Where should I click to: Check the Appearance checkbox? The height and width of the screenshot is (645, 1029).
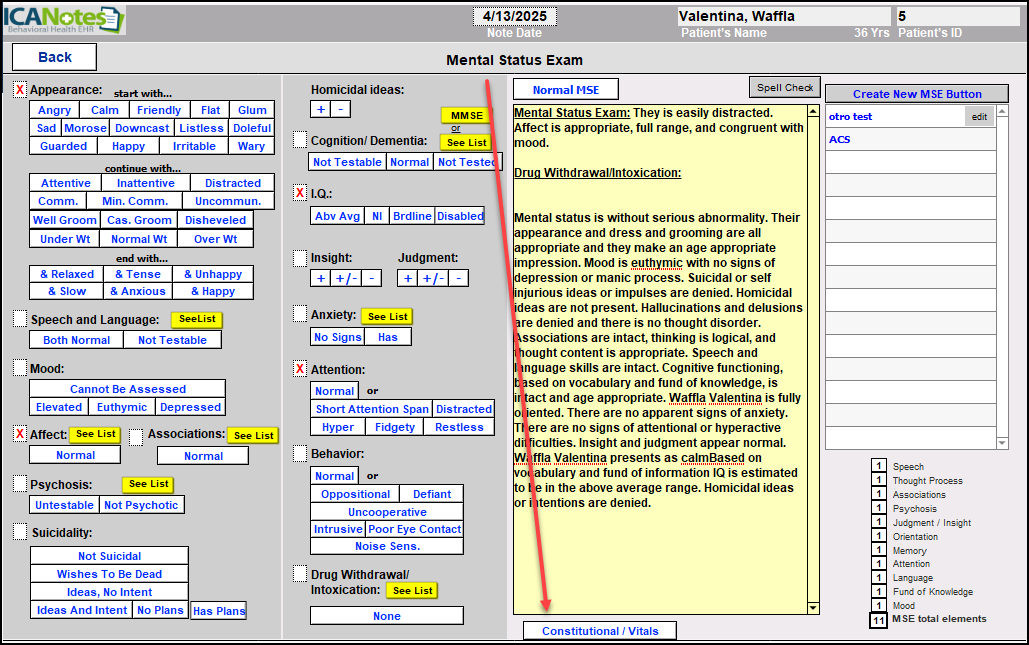[20, 90]
